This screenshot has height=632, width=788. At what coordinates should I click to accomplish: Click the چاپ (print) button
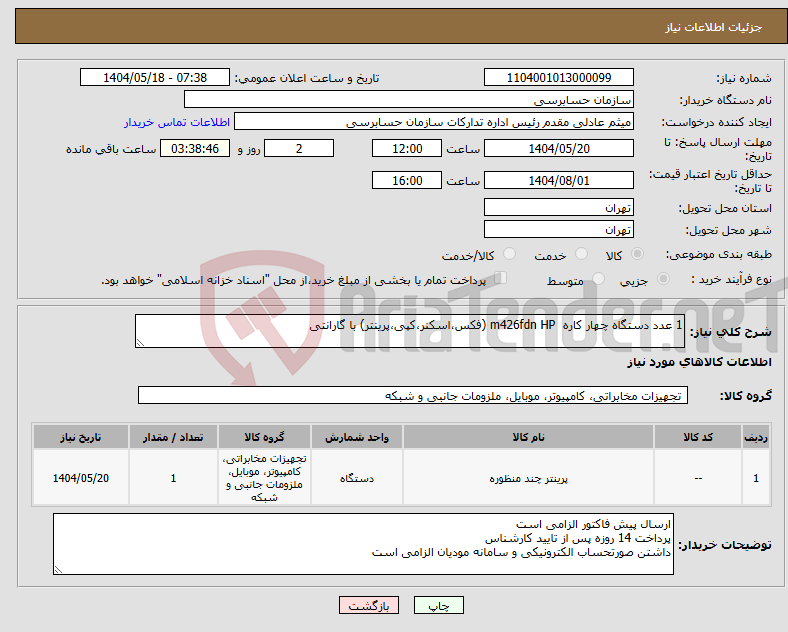click(438, 605)
